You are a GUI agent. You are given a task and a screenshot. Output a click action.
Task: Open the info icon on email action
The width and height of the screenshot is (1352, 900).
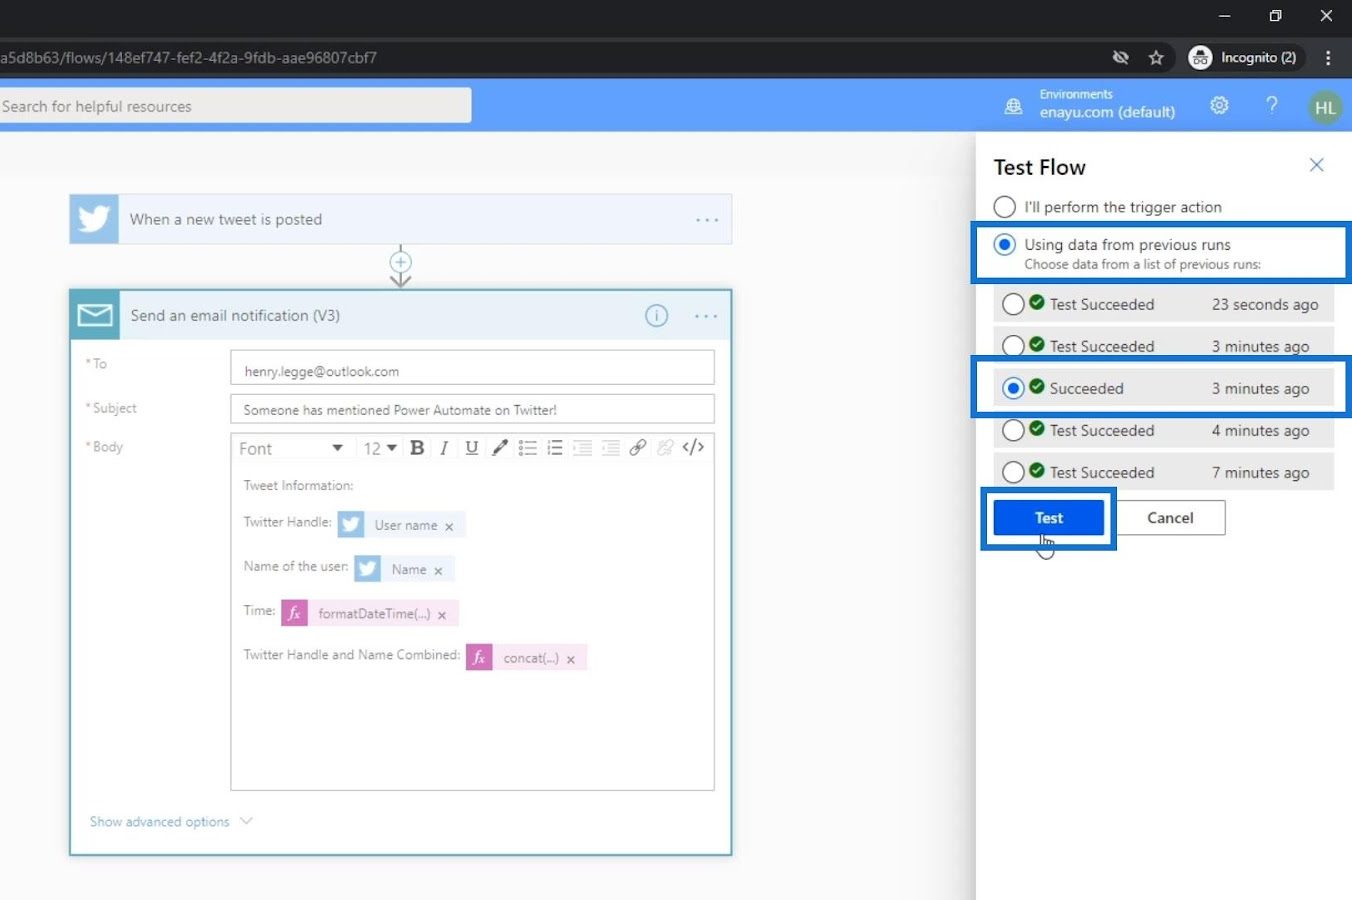click(656, 316)
